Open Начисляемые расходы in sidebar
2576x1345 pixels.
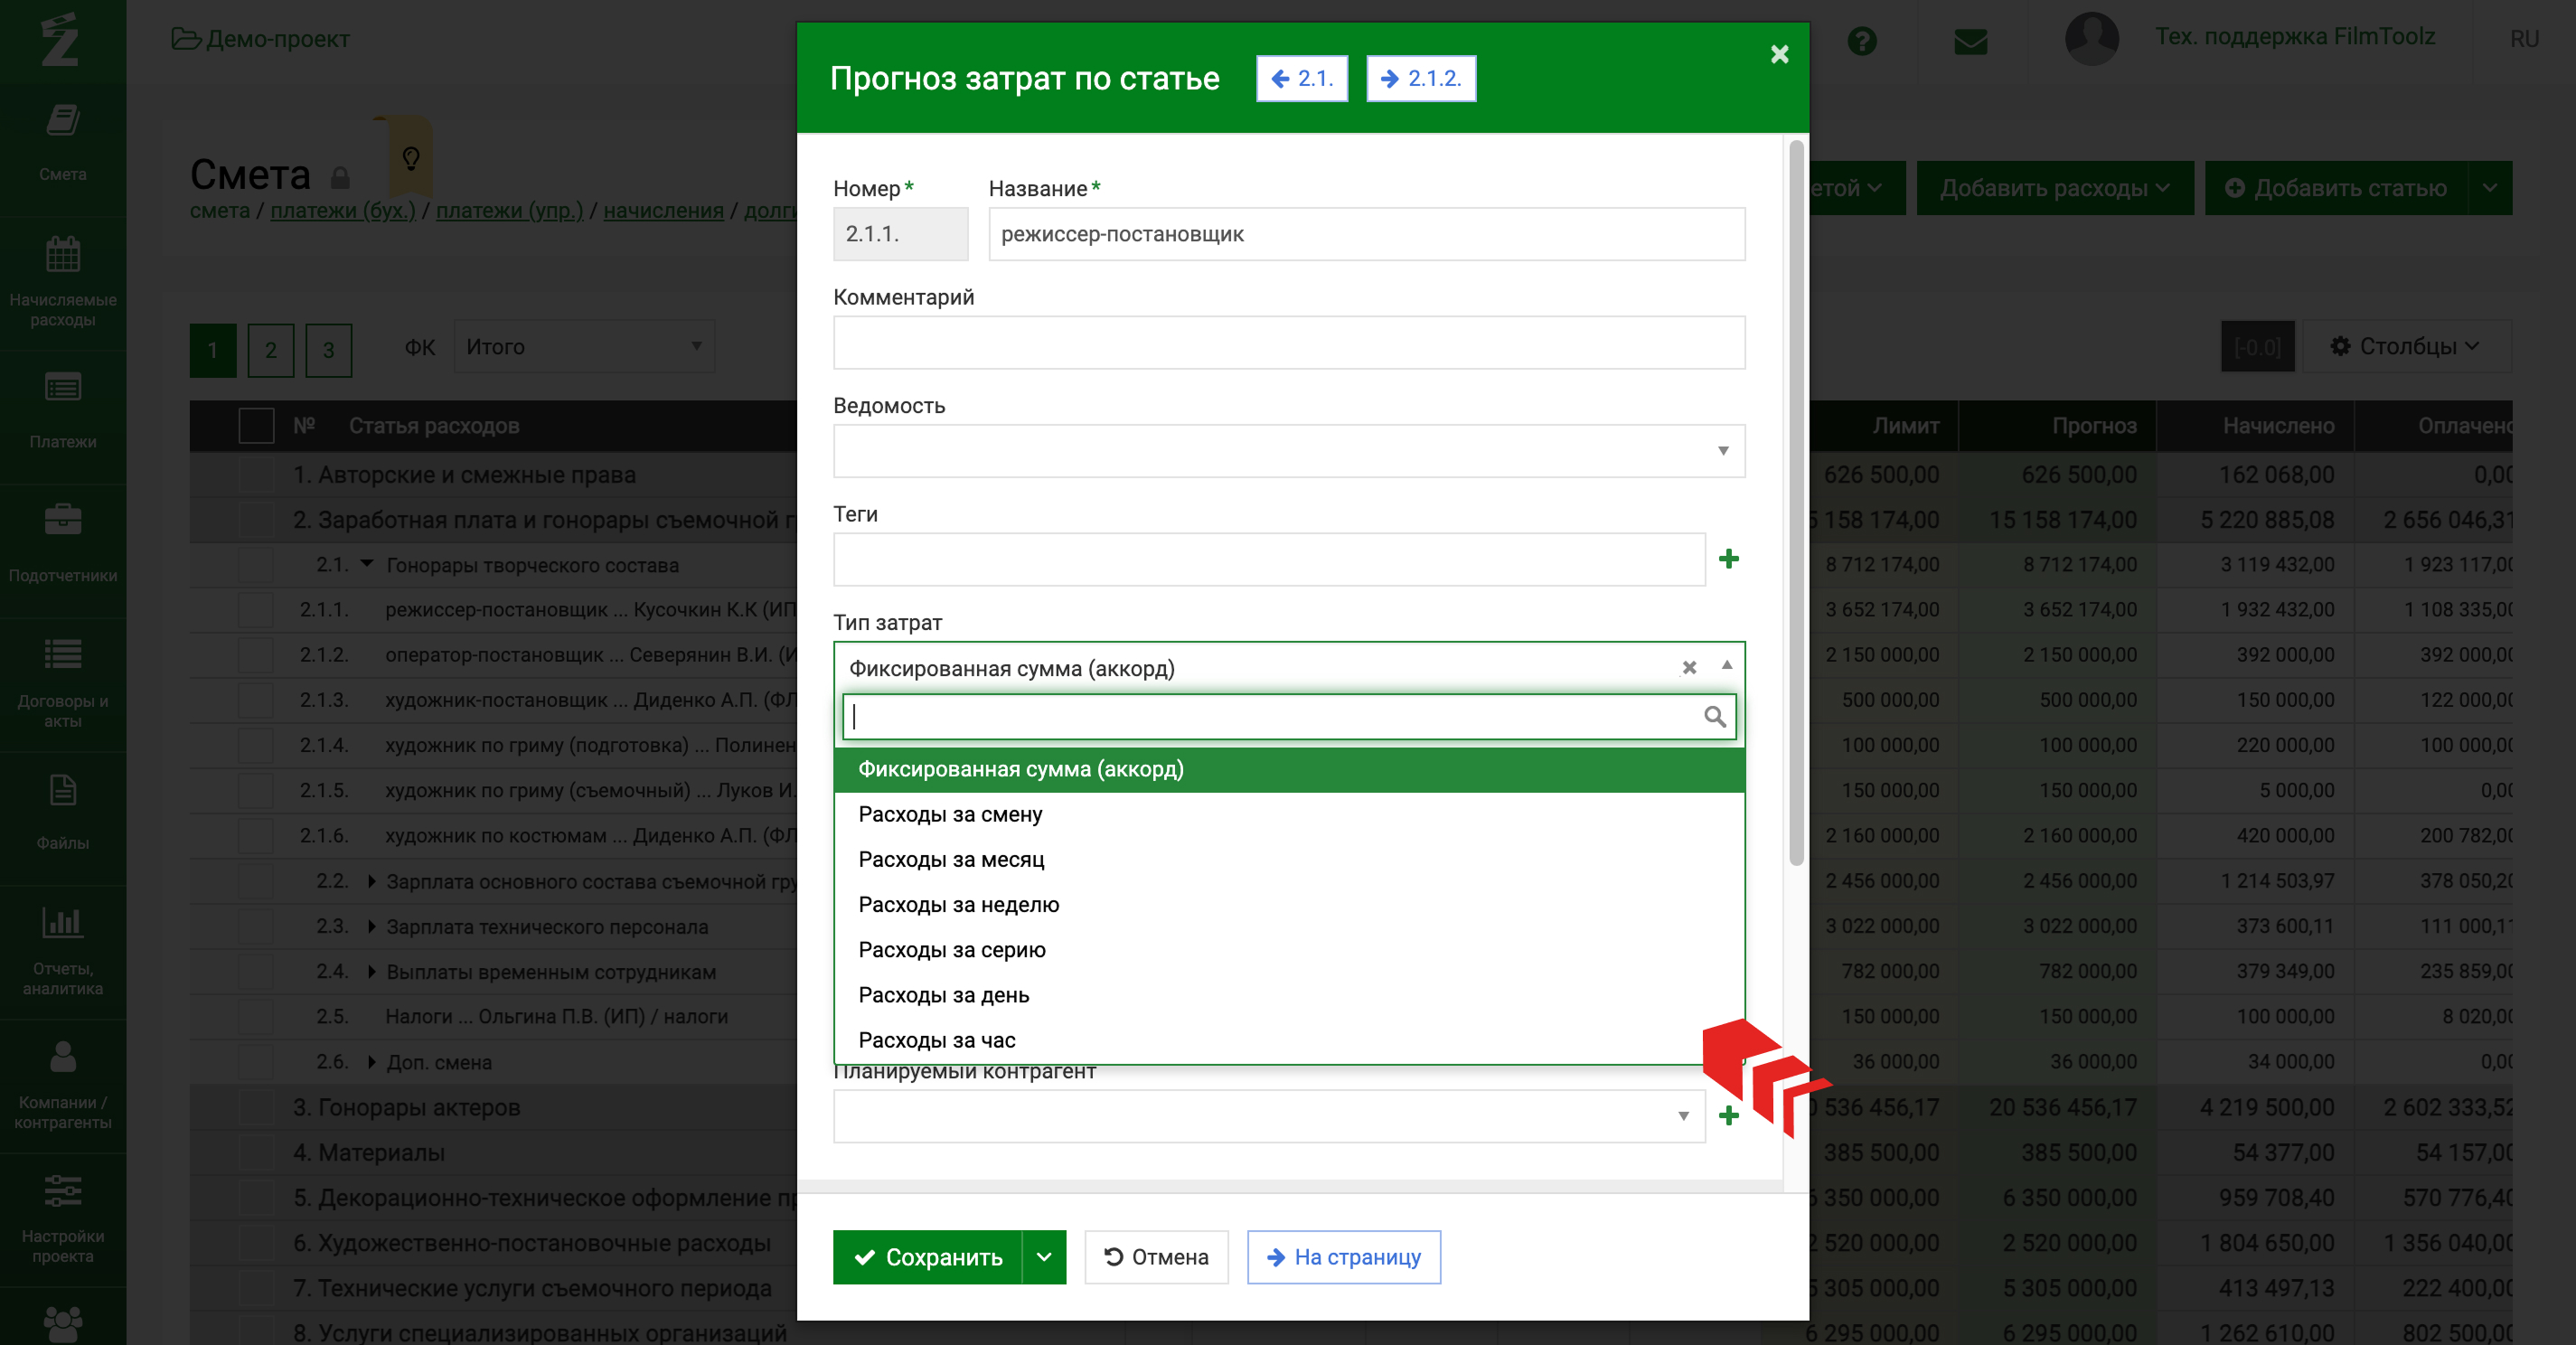(62, 283)
